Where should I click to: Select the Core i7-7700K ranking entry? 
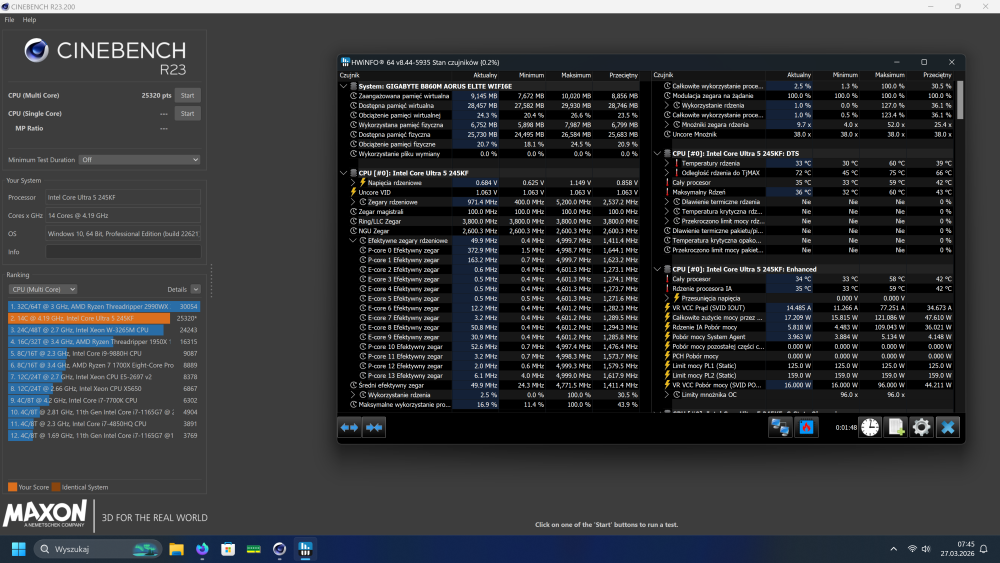tap(104, 400)
